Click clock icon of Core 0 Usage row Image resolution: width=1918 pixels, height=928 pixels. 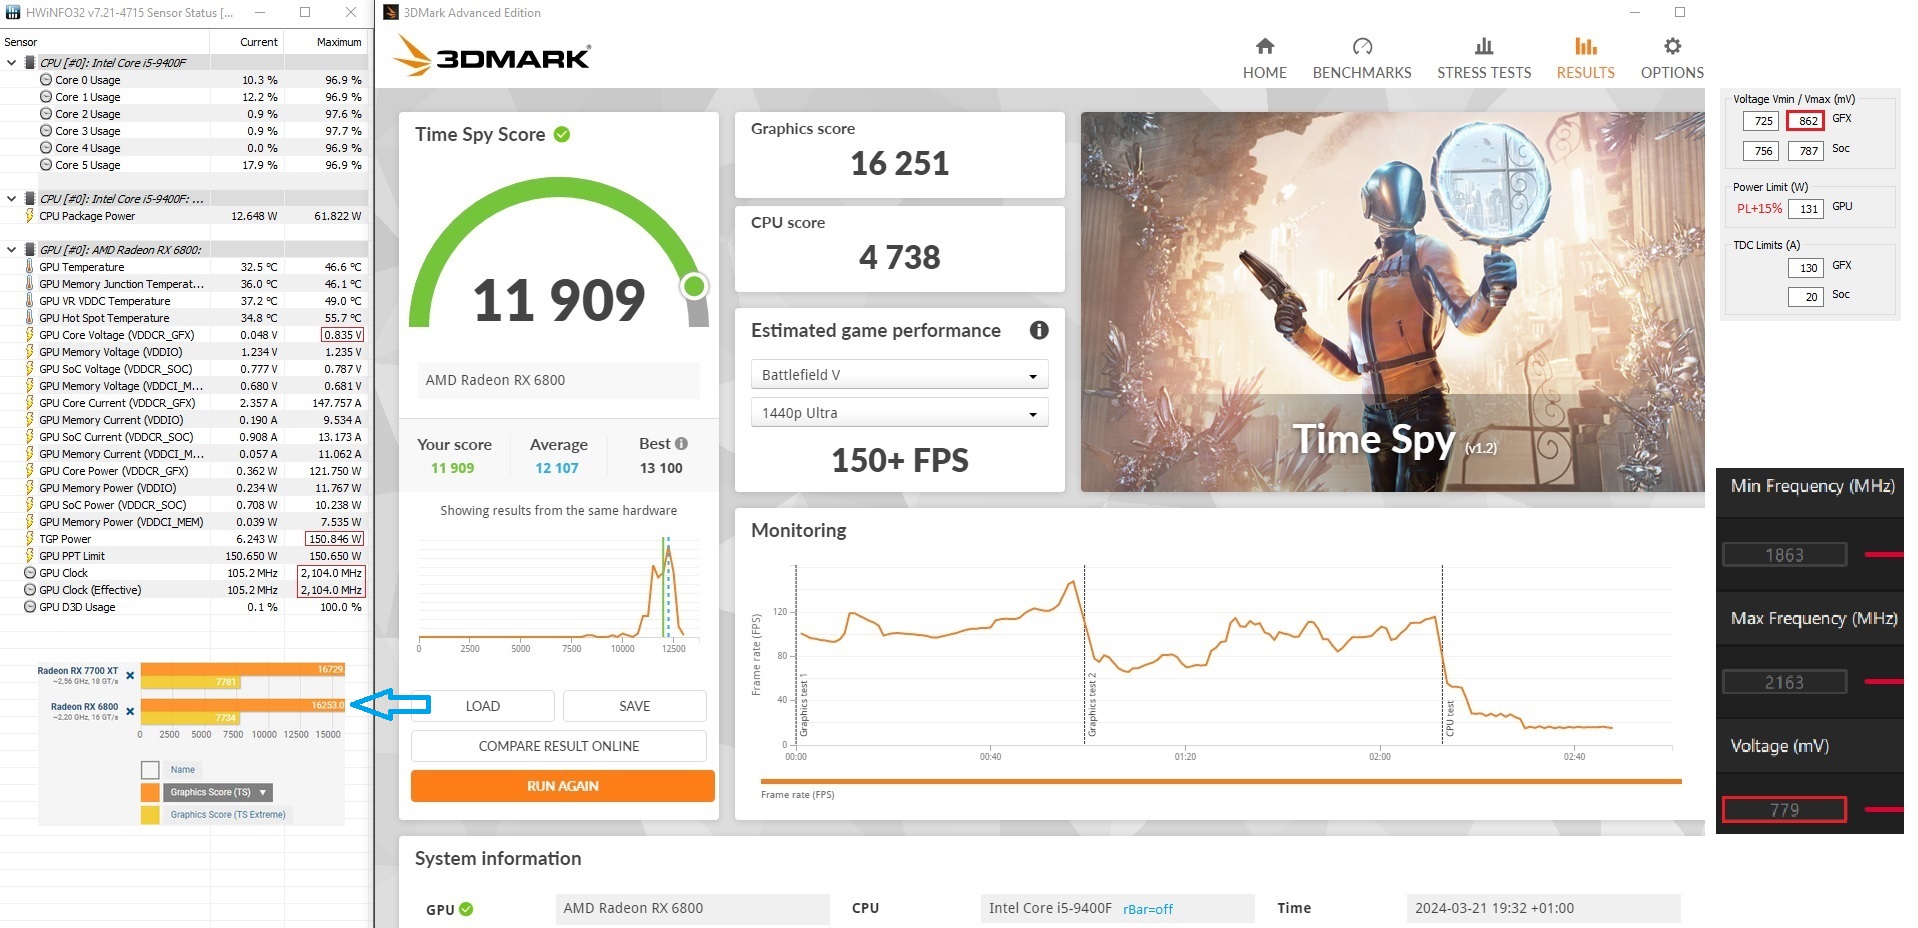[x=46, y=80]
